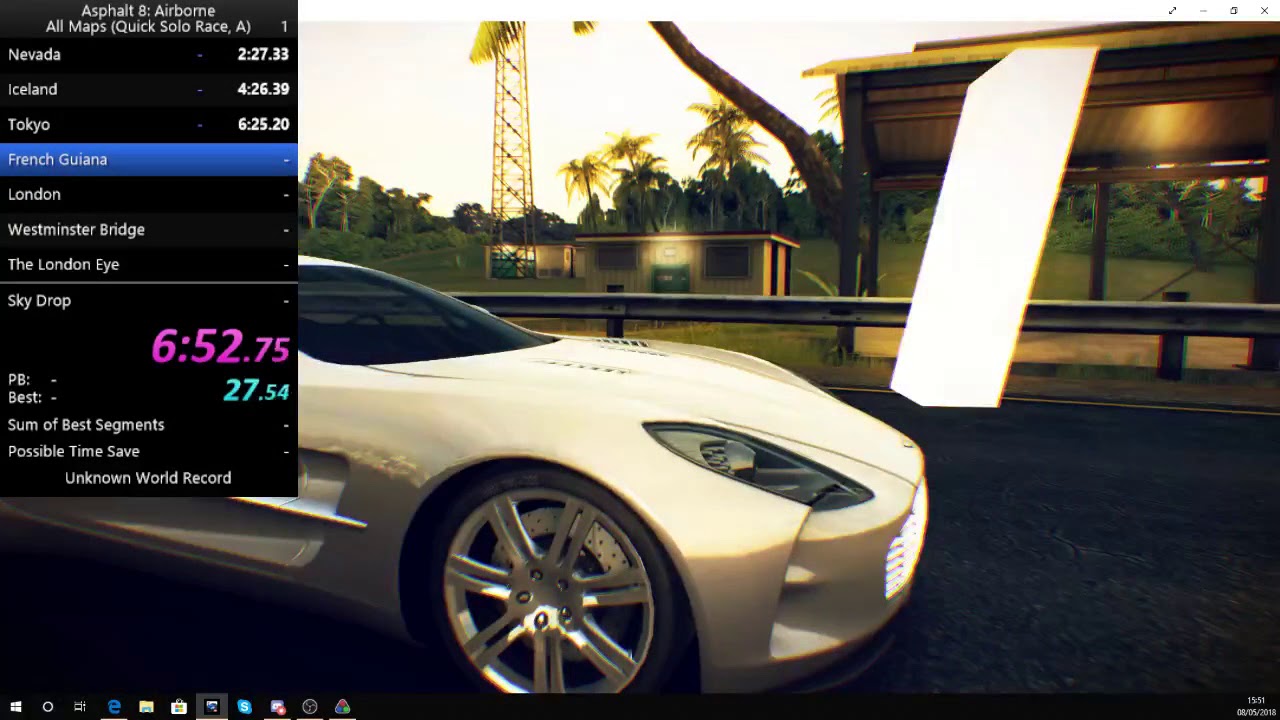
Task: Close the Asphalt 8 game window
Action: pos(1264,11)
